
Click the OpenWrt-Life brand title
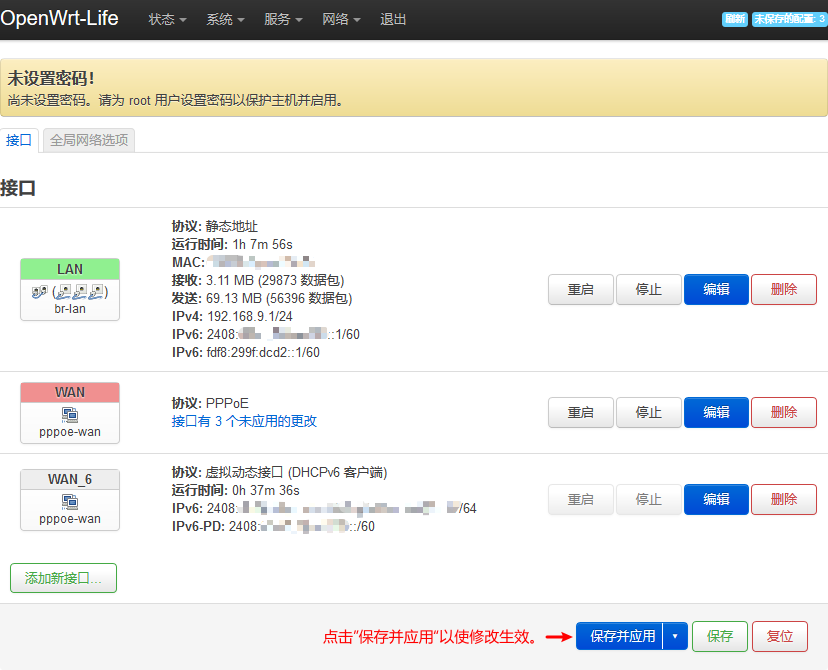[x=60, y=18]
